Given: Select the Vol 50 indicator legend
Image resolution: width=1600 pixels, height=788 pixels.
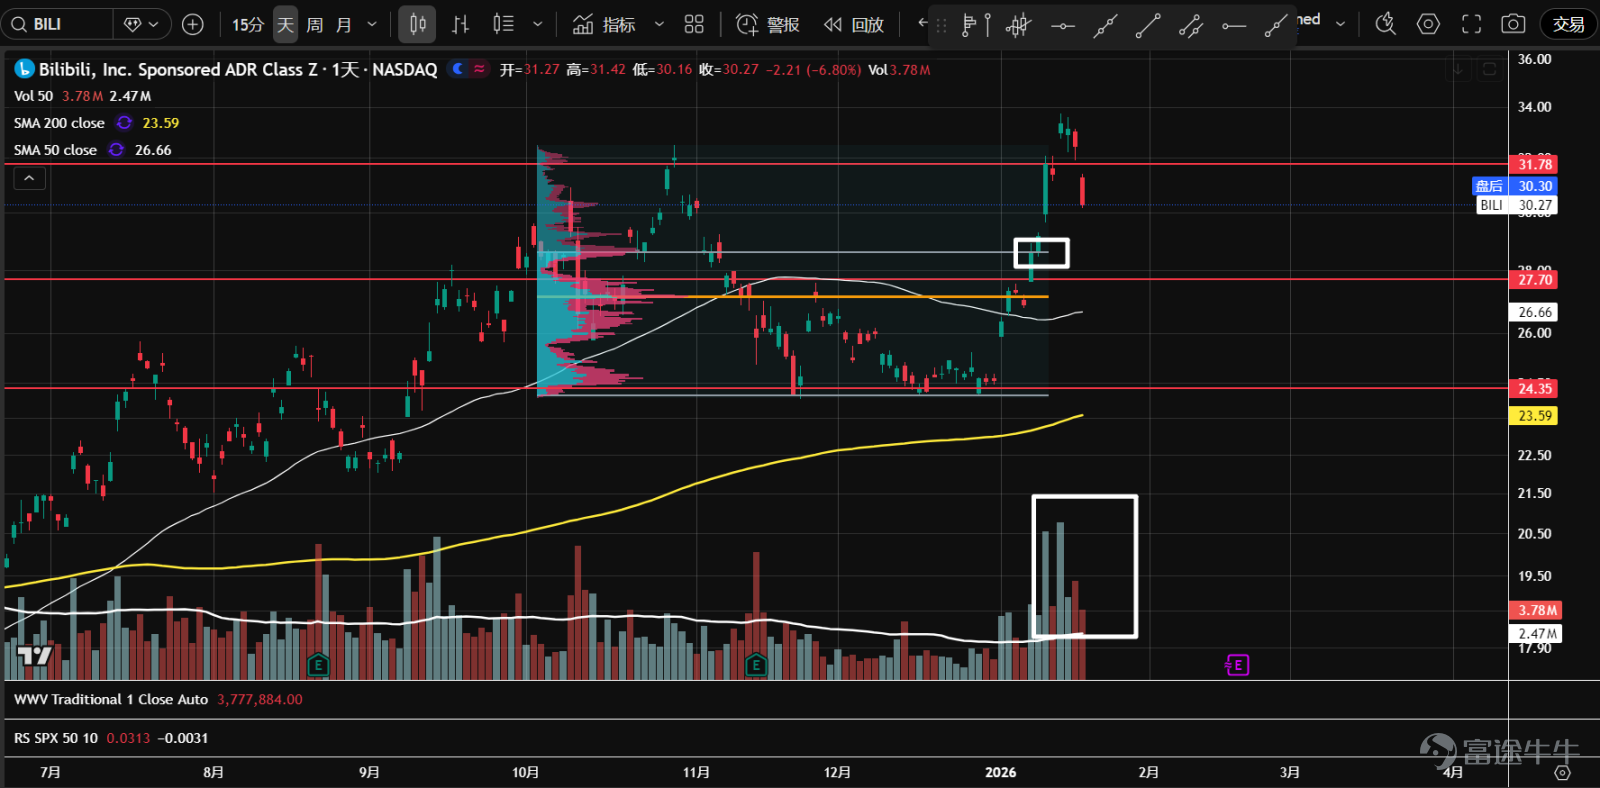Looking at the screenshot, I should coord(33,96).
